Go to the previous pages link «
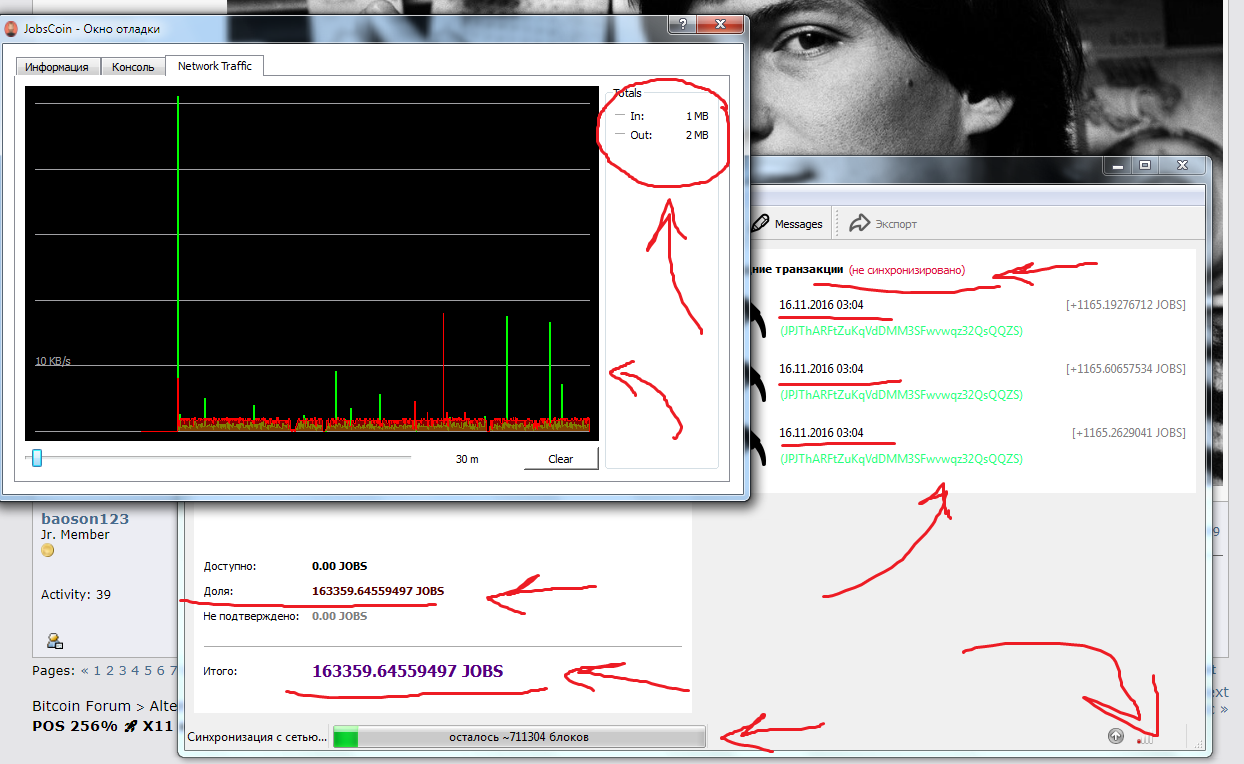1244x764 pixels. 85,670
